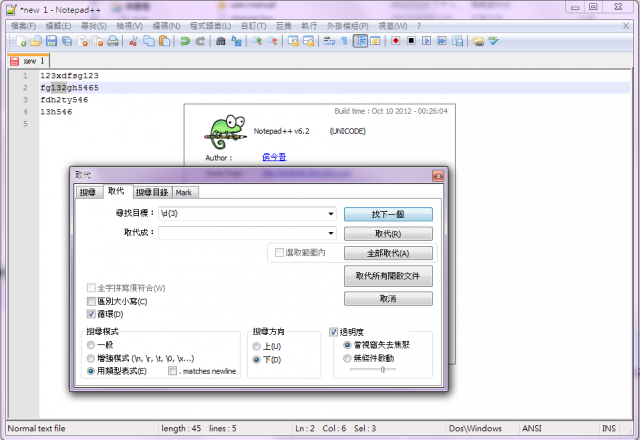
Task: Open the 編輯(E) menu
Action: point(58,26)
